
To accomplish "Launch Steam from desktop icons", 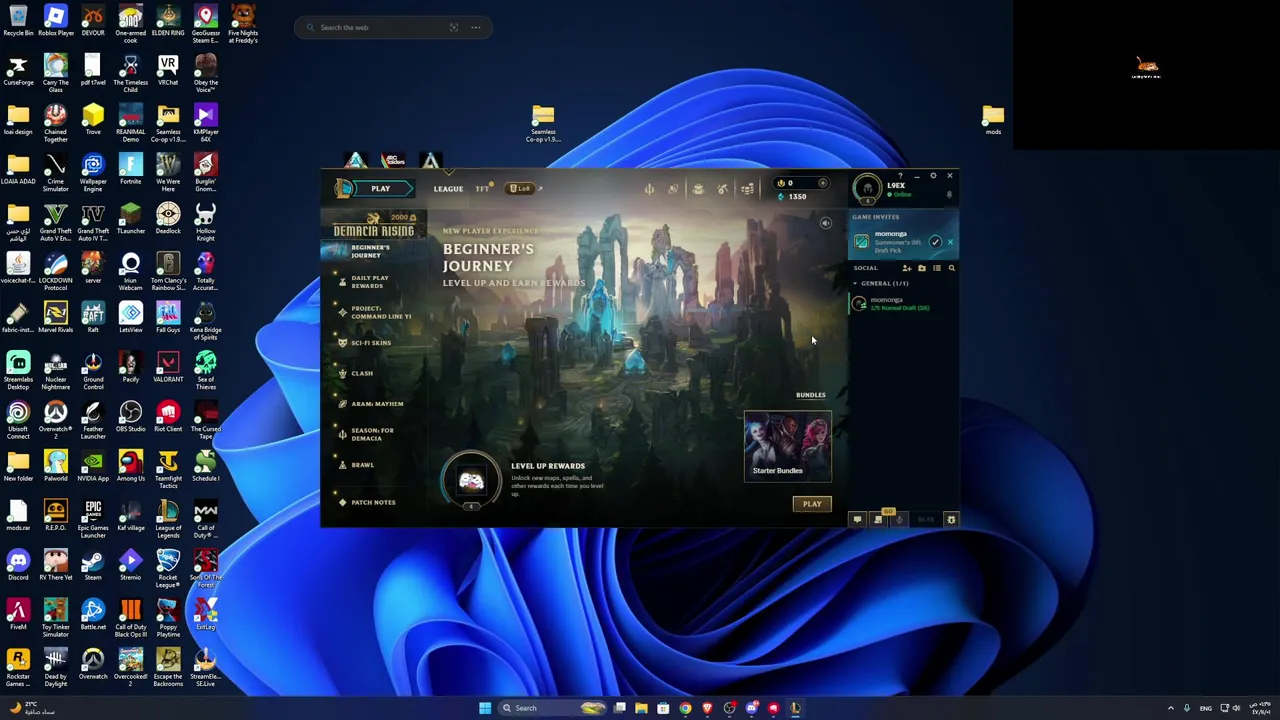I will (93, 564).
